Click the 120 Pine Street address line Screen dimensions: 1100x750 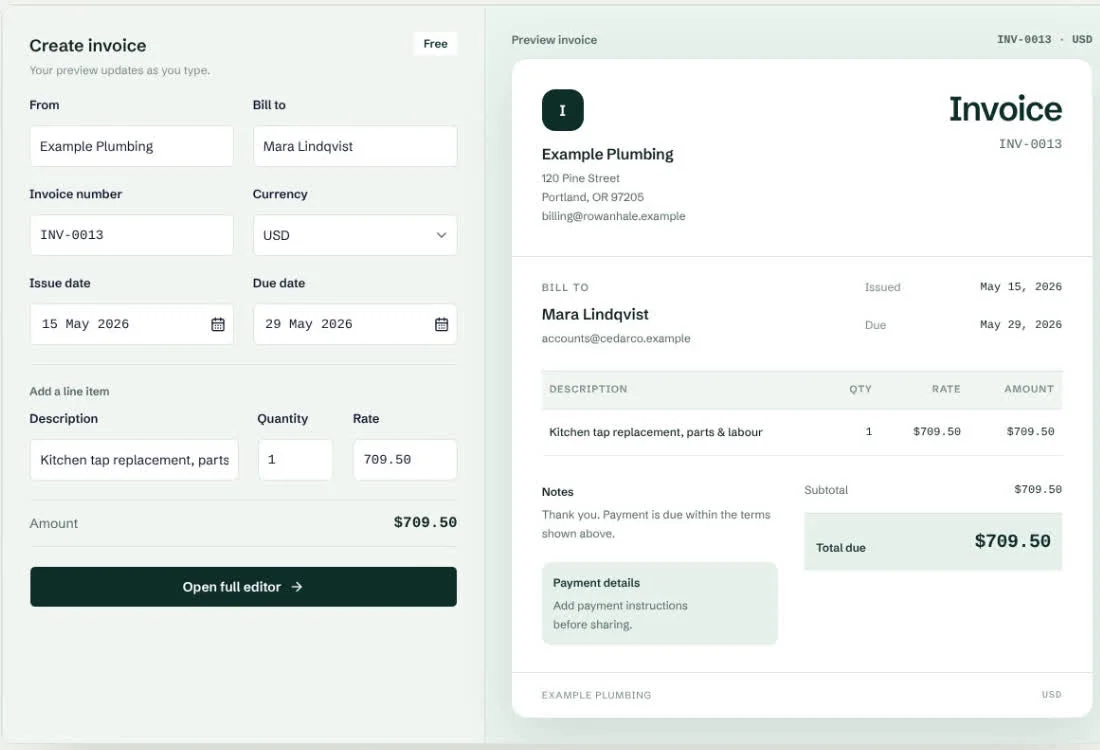[x=581, y=178]
